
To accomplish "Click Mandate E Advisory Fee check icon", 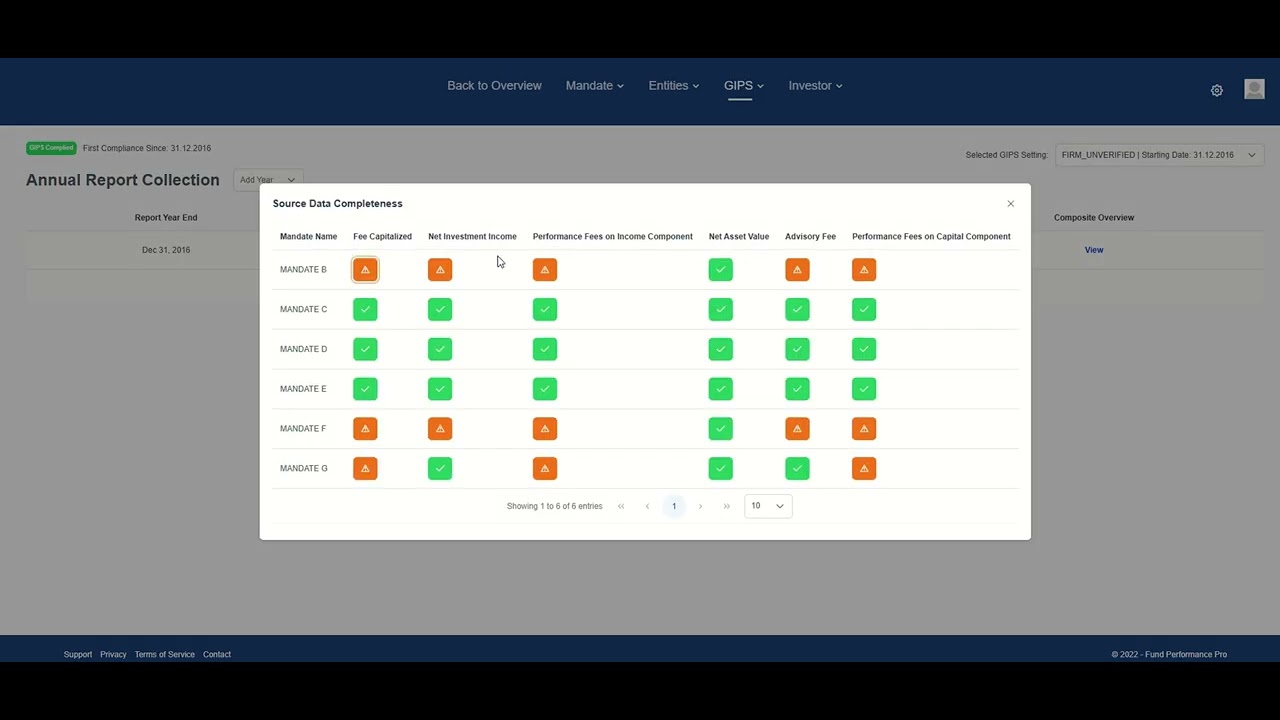I will pyautogui.click(x=797, y=389).
